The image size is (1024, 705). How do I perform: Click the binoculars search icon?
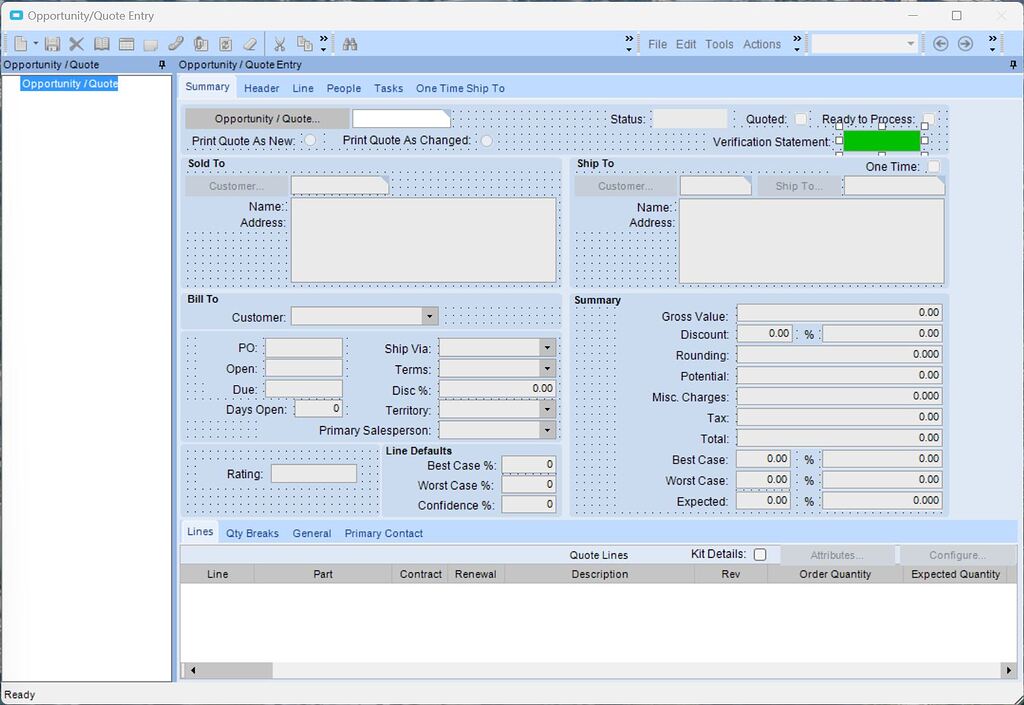(x=350, y=44)
